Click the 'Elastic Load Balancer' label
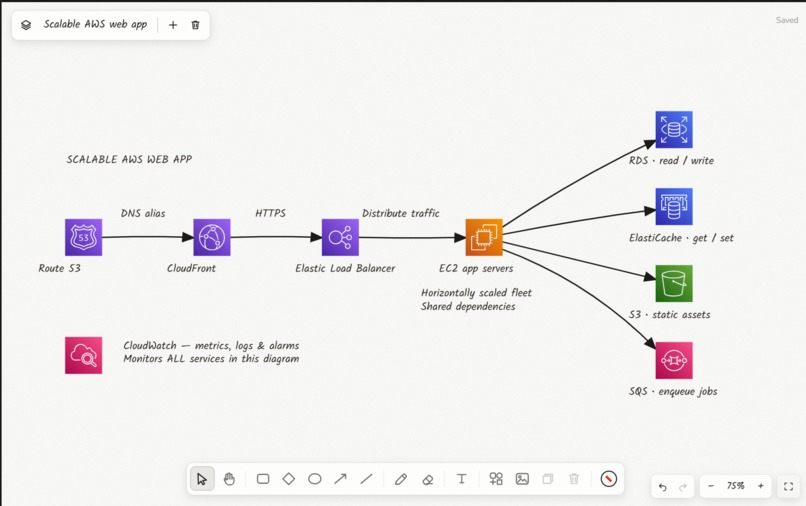Screen dimensions: 806x506 (x=345, y=268)
